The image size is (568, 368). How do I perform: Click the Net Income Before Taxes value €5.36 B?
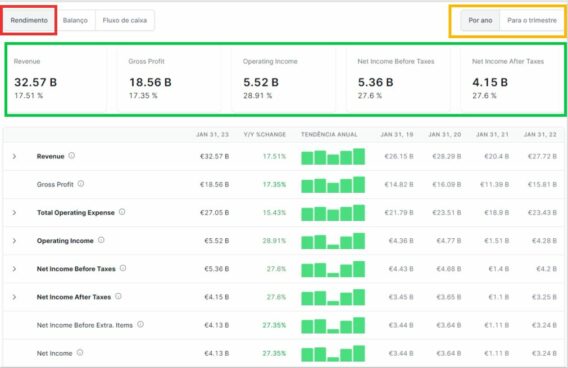(217, 269)
